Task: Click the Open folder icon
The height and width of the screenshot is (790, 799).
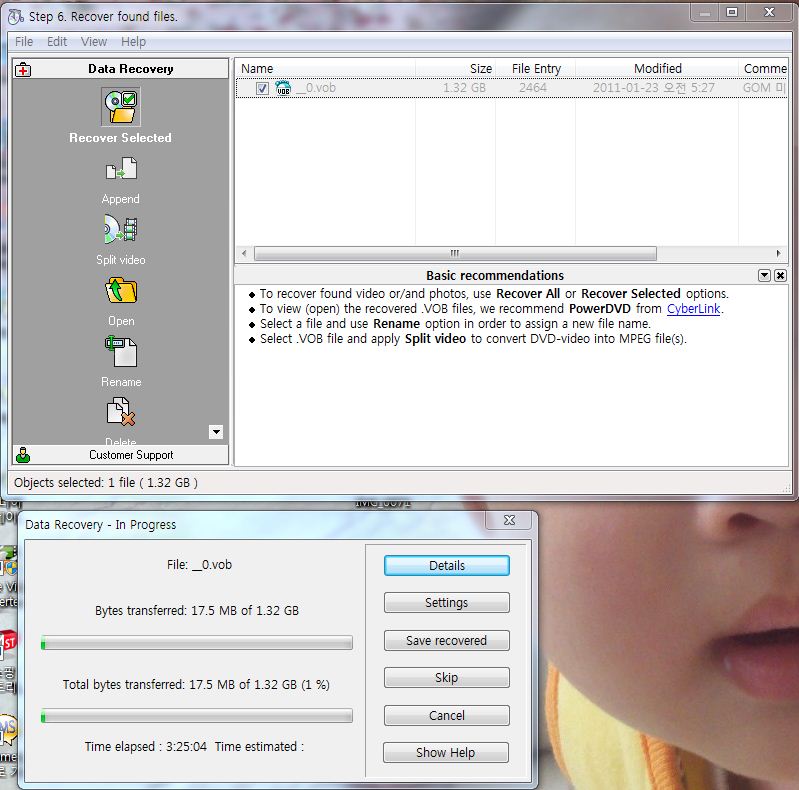Action: 121,291
